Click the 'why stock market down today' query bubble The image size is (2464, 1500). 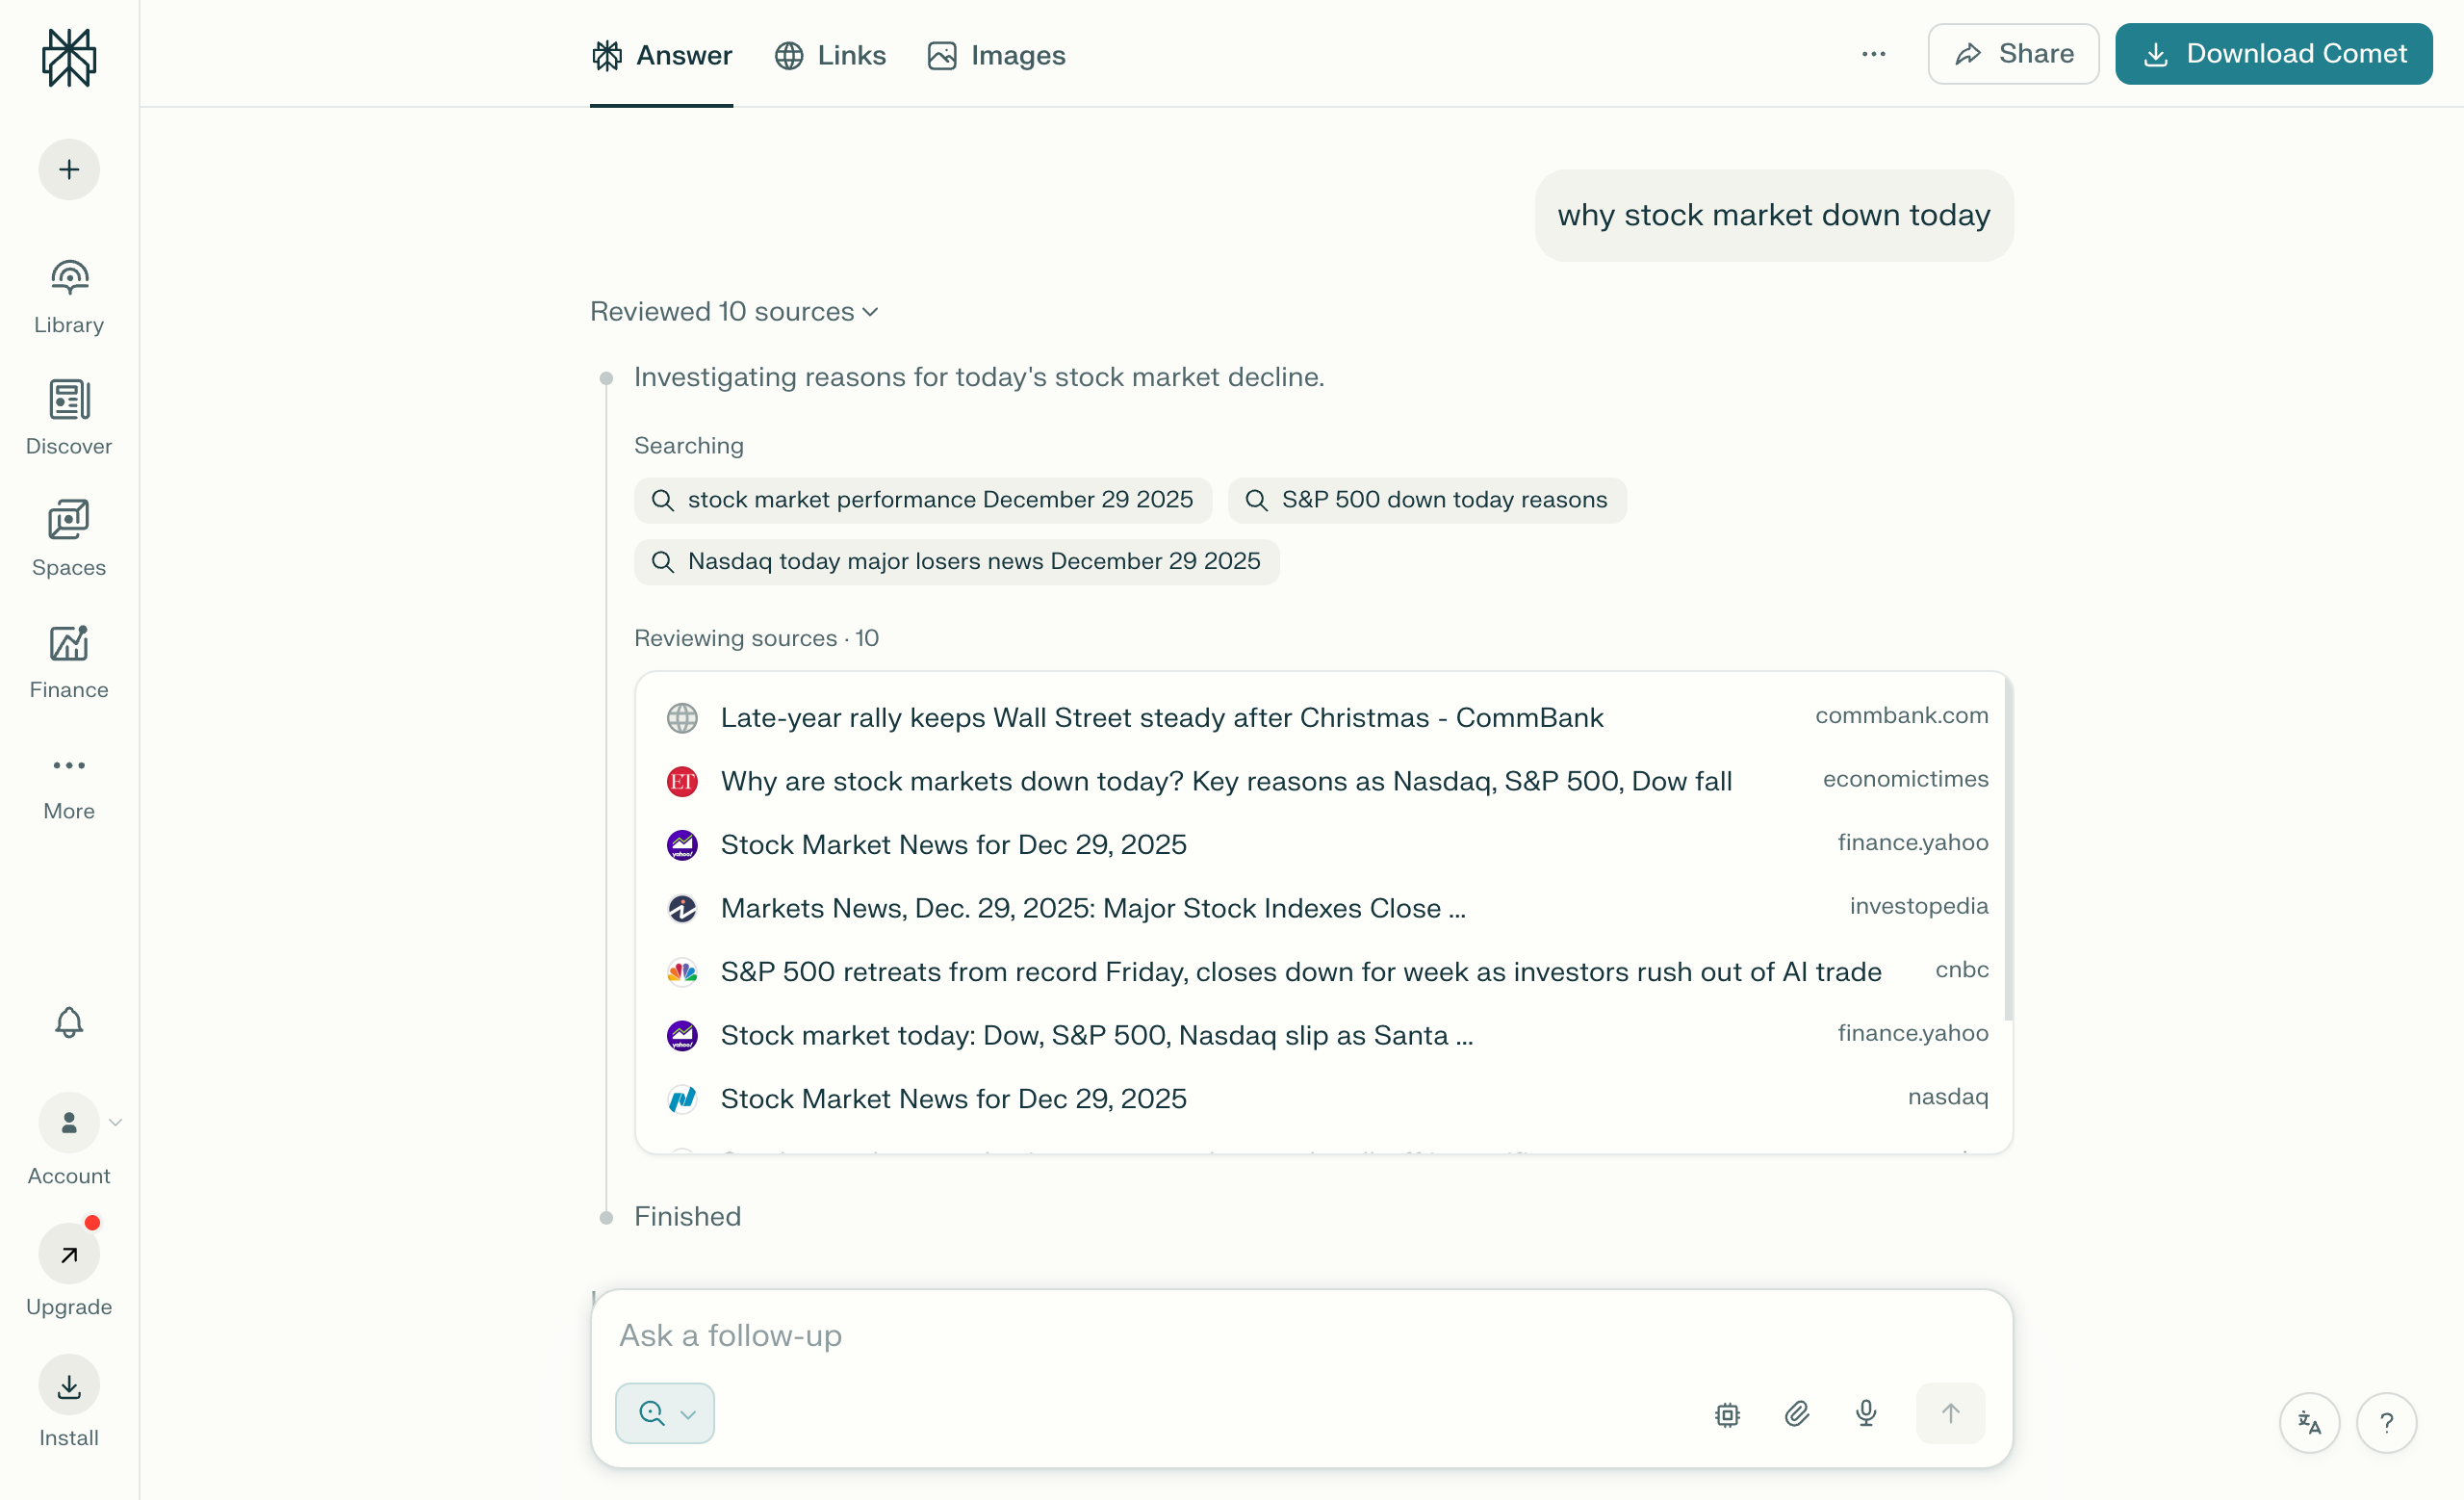tap(1774, 215)
